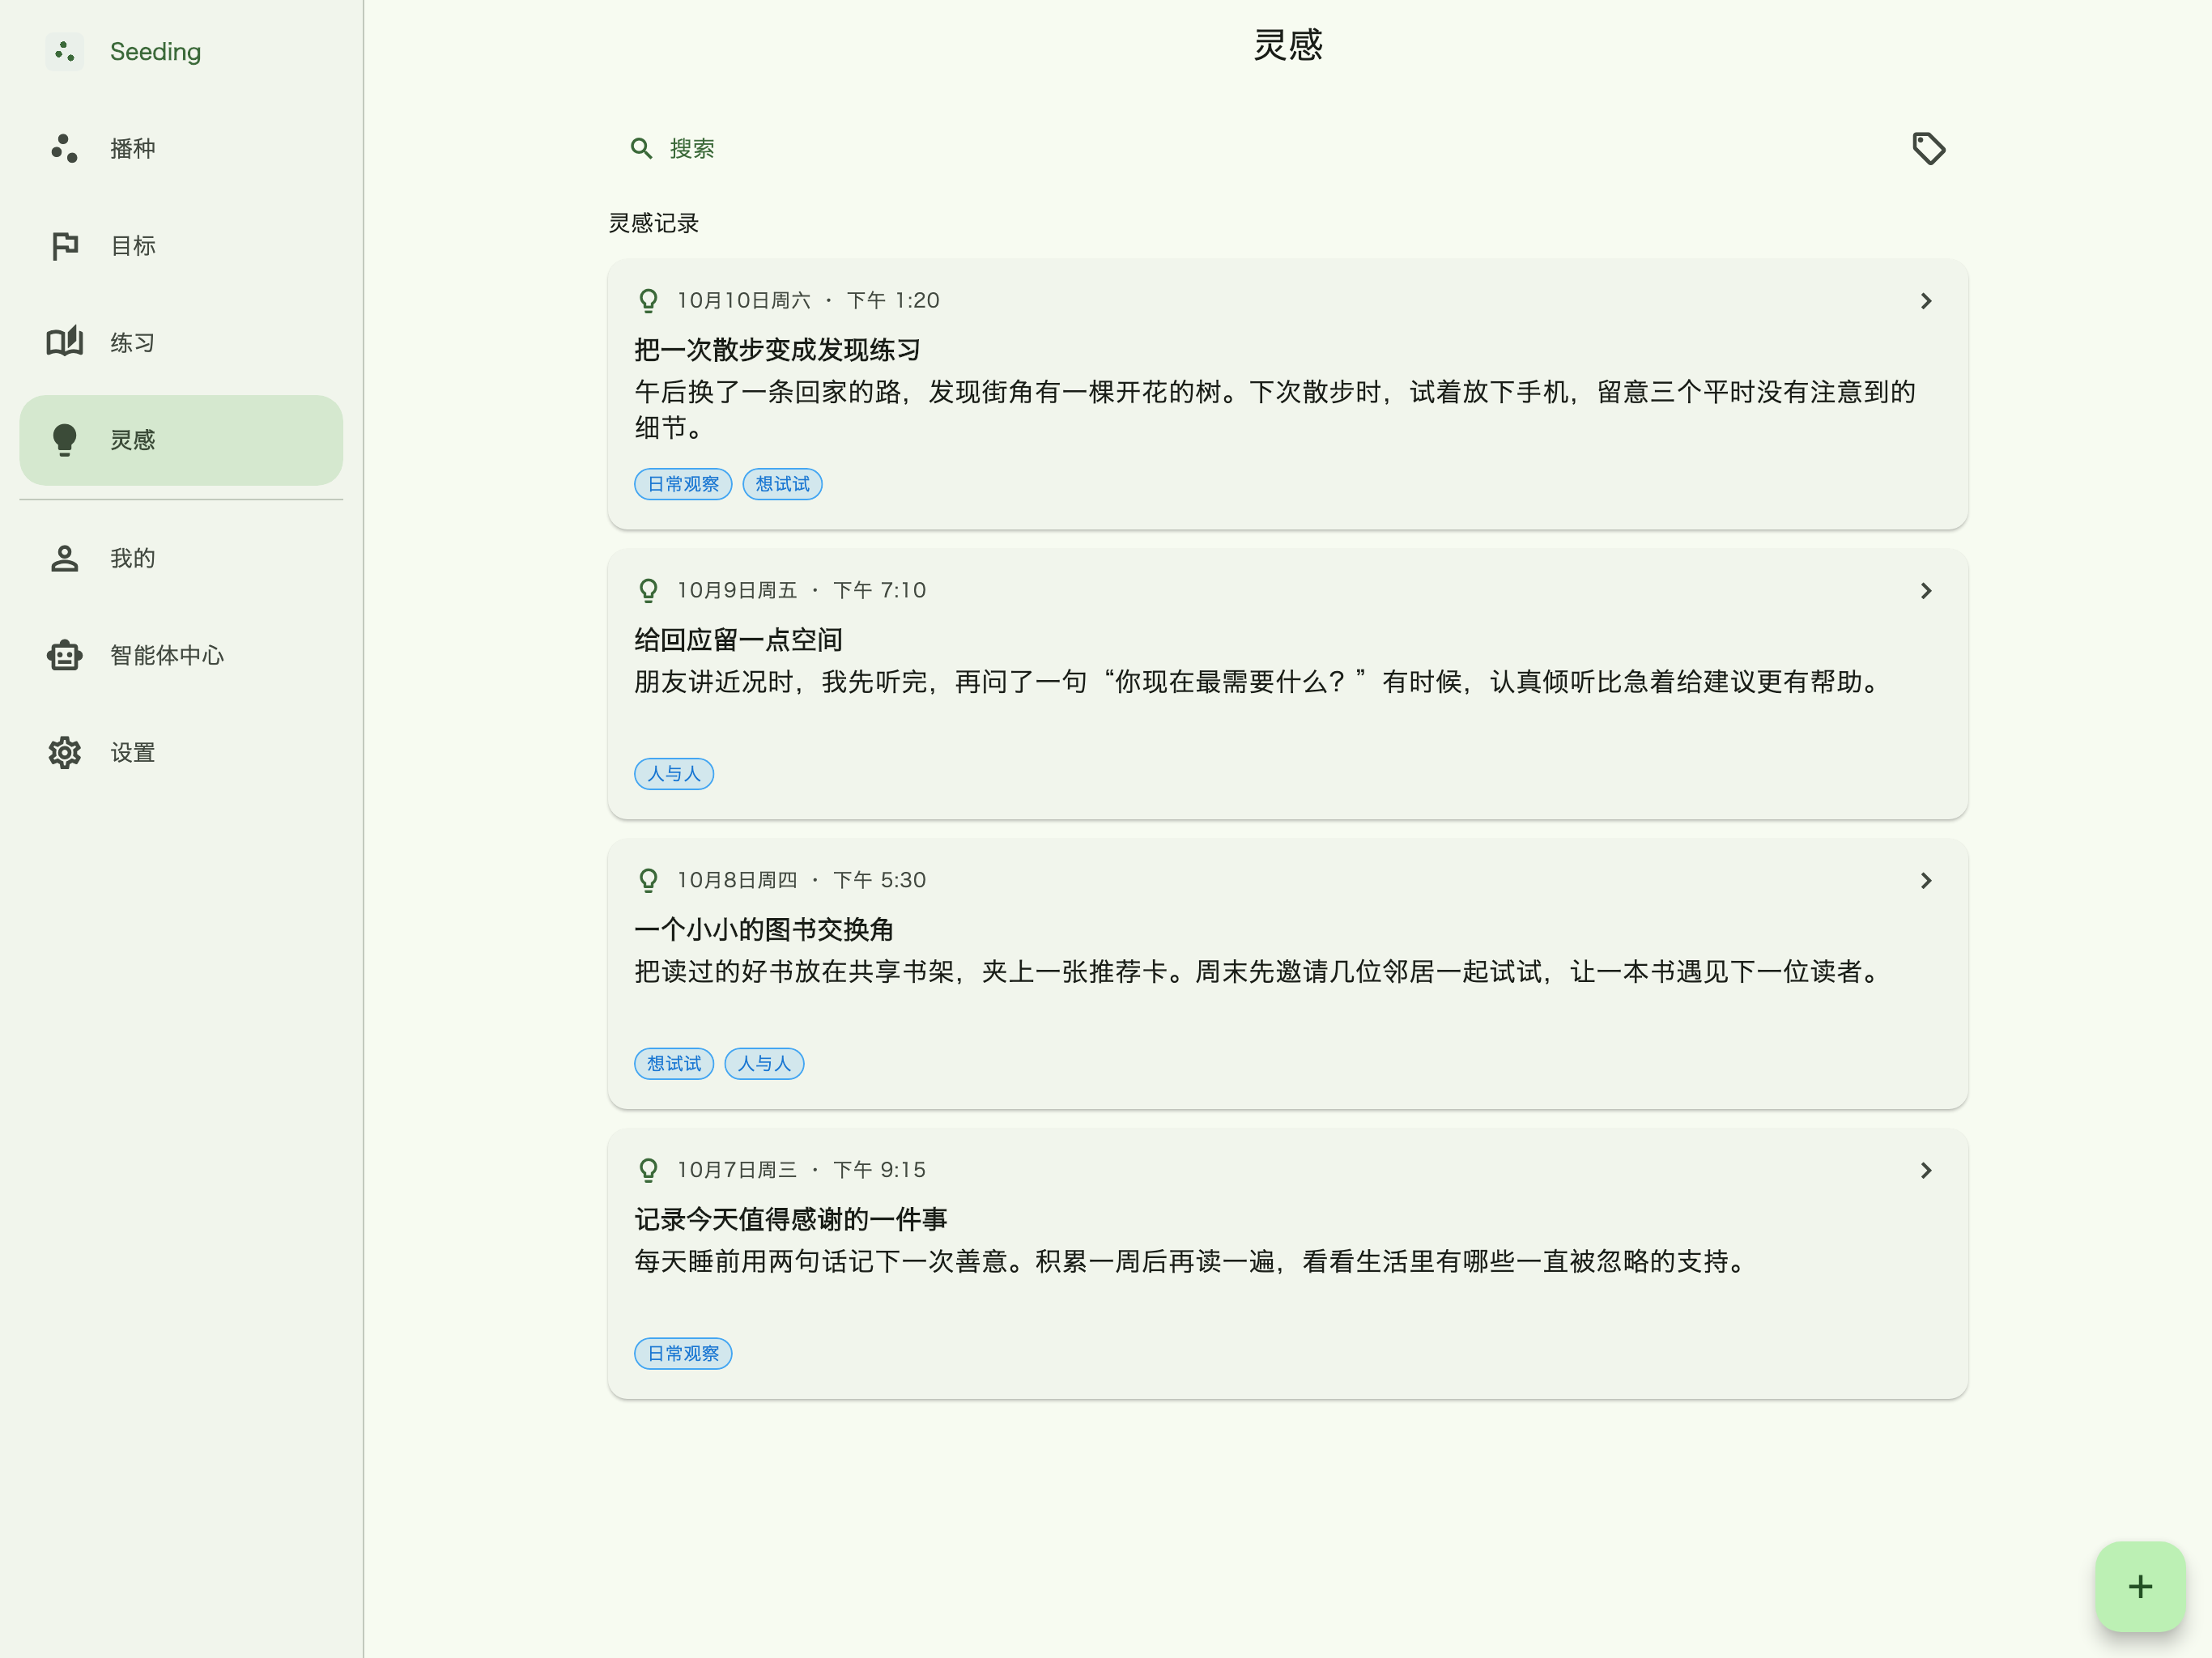Click the 日常观察 tag on 10月10日 card

pyautogui.click(x=683, y=484)
